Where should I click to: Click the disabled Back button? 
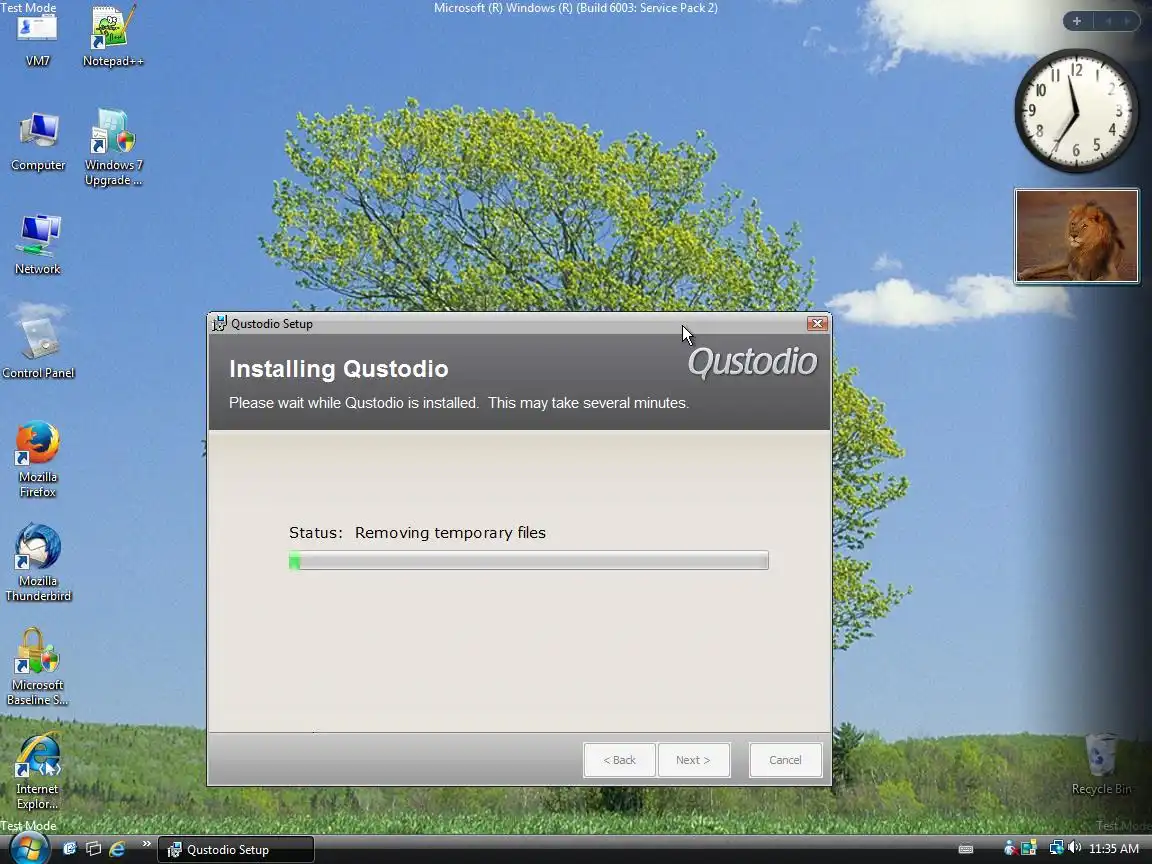(619, 760)
